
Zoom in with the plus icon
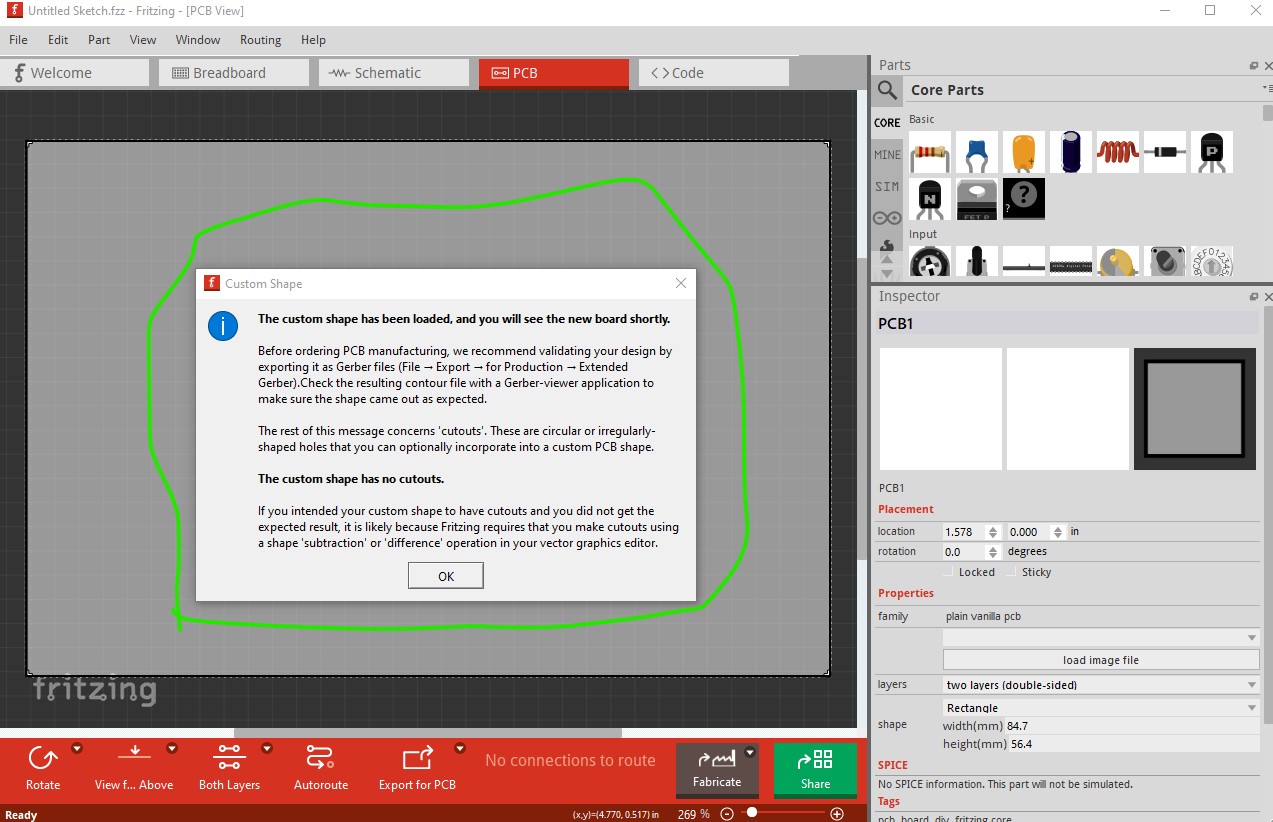[837, 814]
